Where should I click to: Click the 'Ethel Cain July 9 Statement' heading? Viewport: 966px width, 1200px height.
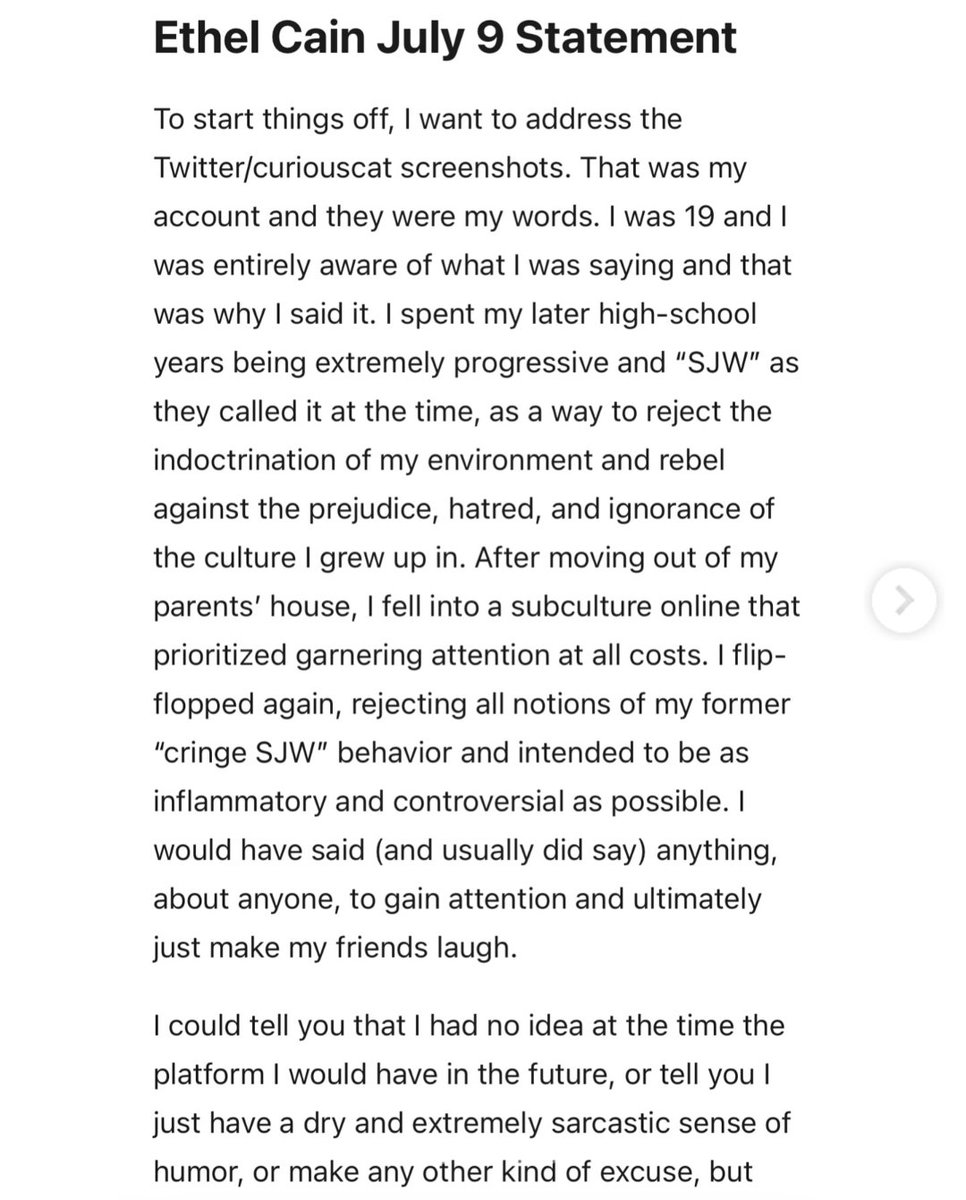pos(445,37)
